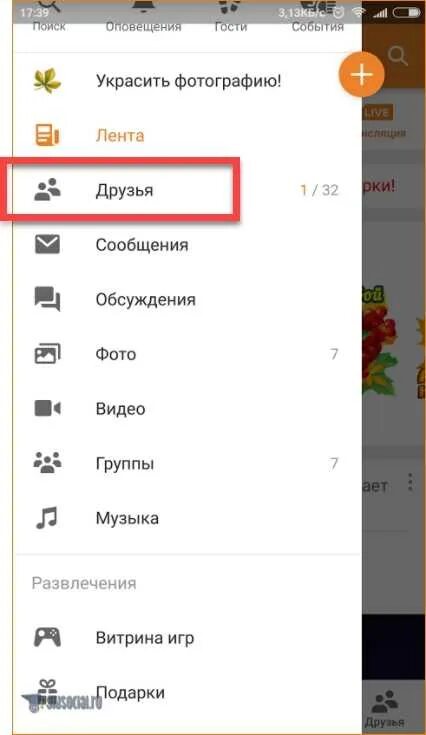This screenshot has width=426, height=735.
Task: Select Украсить фотографию! menu entry
Action: (x=187, y=81)
